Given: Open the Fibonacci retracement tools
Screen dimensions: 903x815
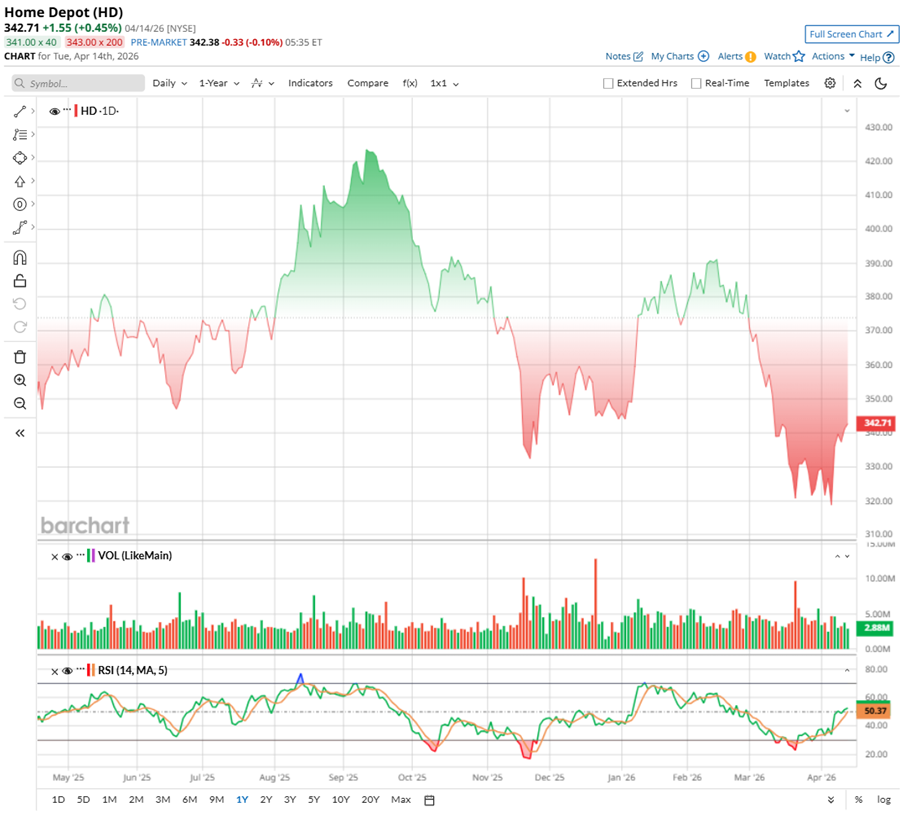Looking at the screenshot, I should [x=20, y=134].
